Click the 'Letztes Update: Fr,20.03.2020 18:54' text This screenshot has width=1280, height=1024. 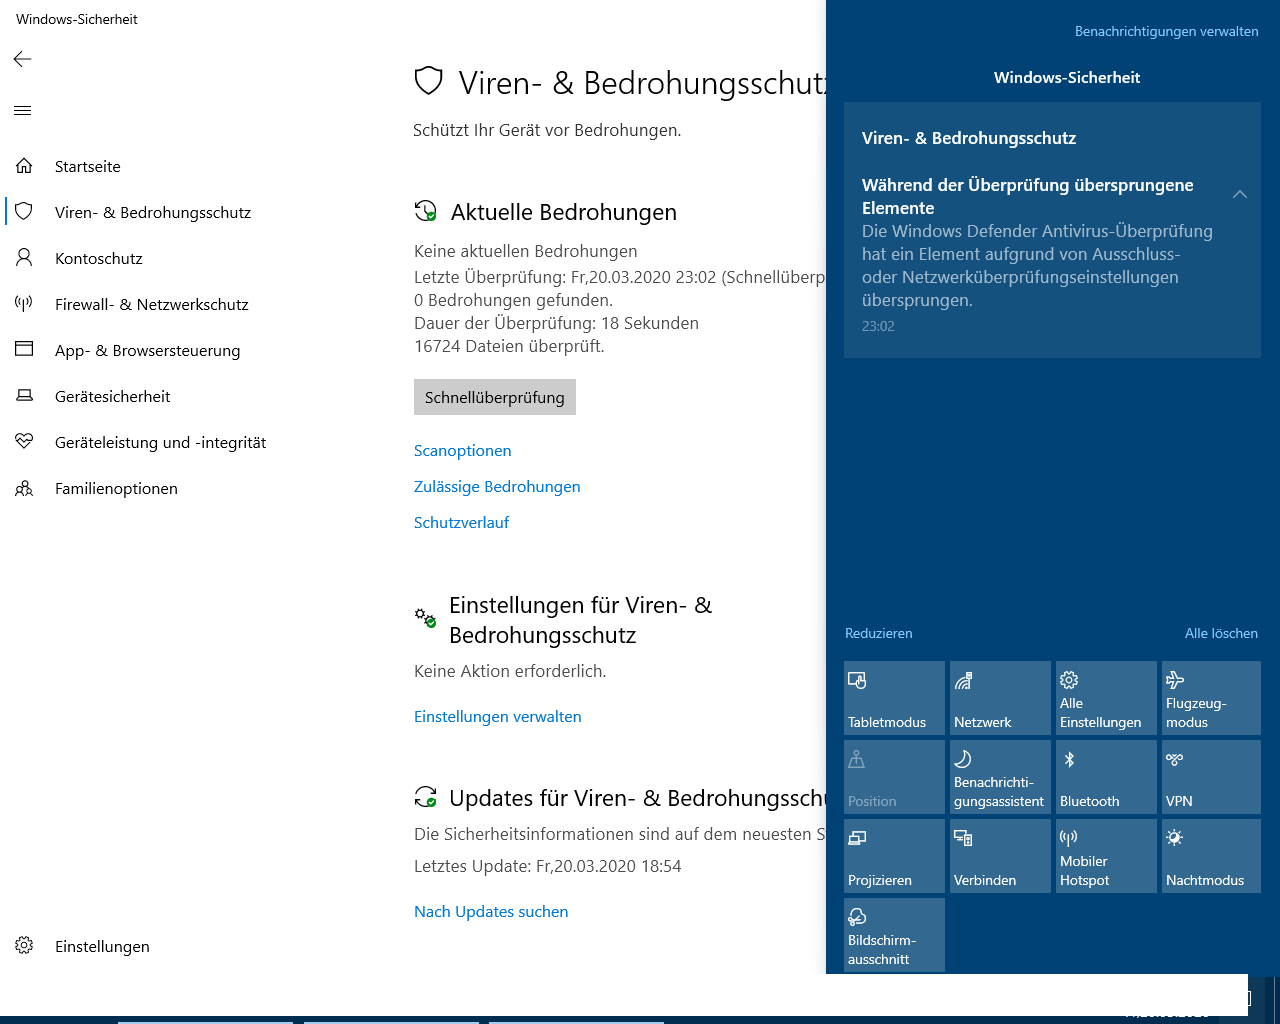point(548,866)
